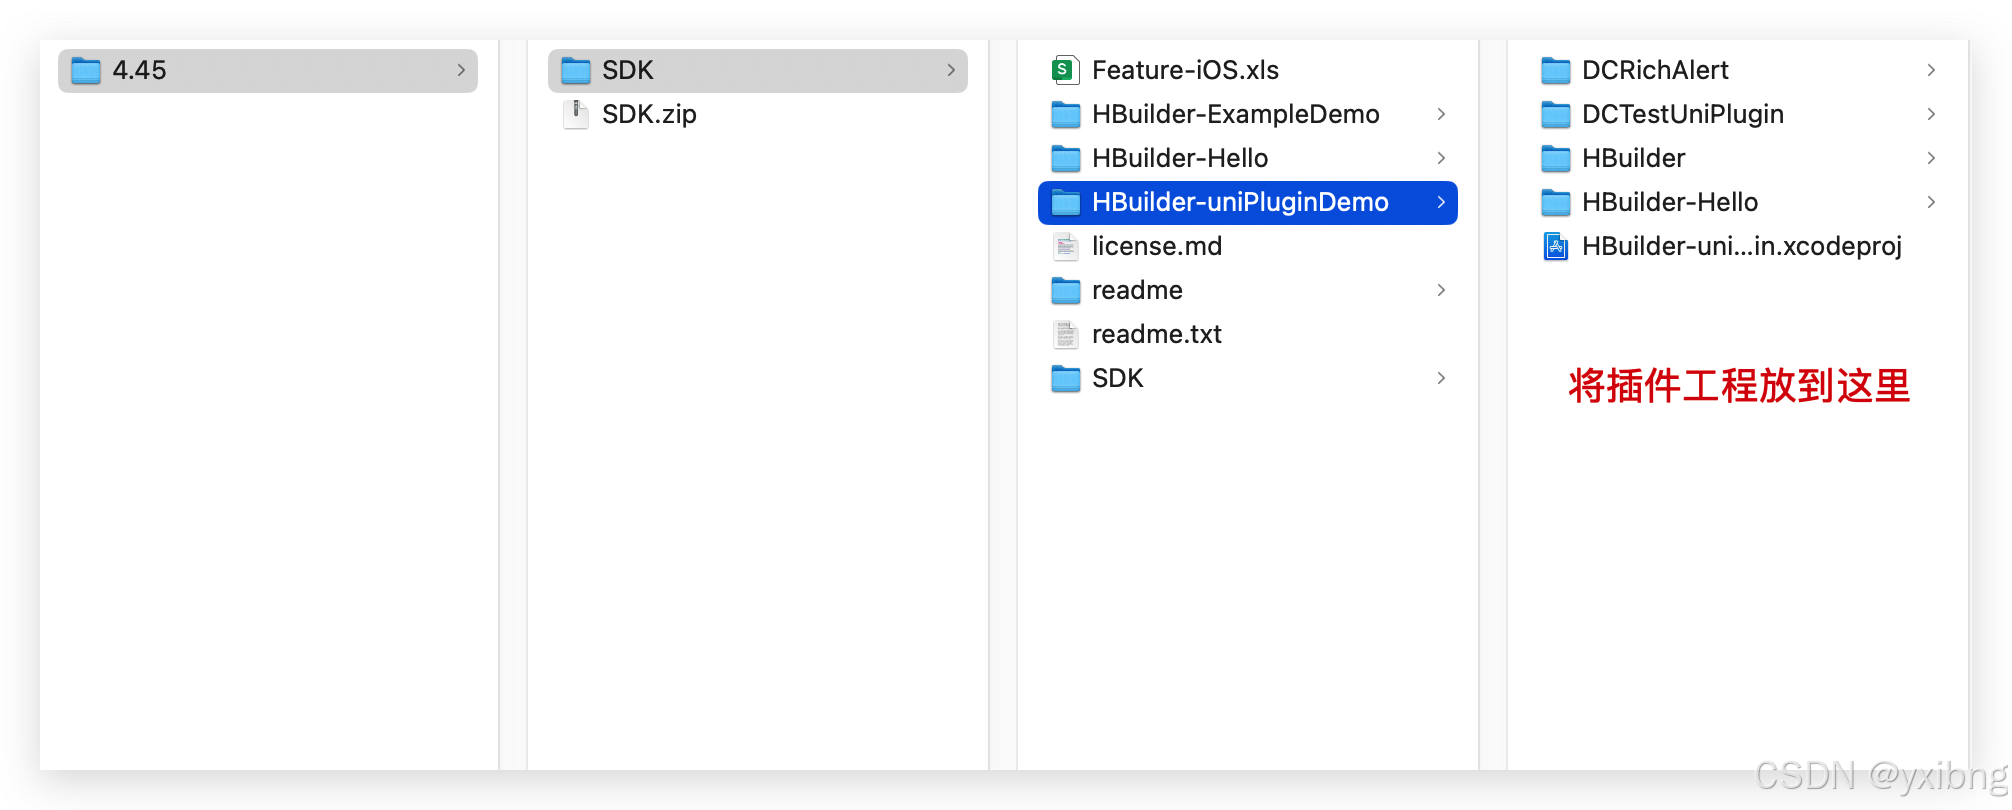This screenshot has width=2012, height=810.
Task: Click the HBuilder-Hello folder icon in third column
Action: (1066, 159)
